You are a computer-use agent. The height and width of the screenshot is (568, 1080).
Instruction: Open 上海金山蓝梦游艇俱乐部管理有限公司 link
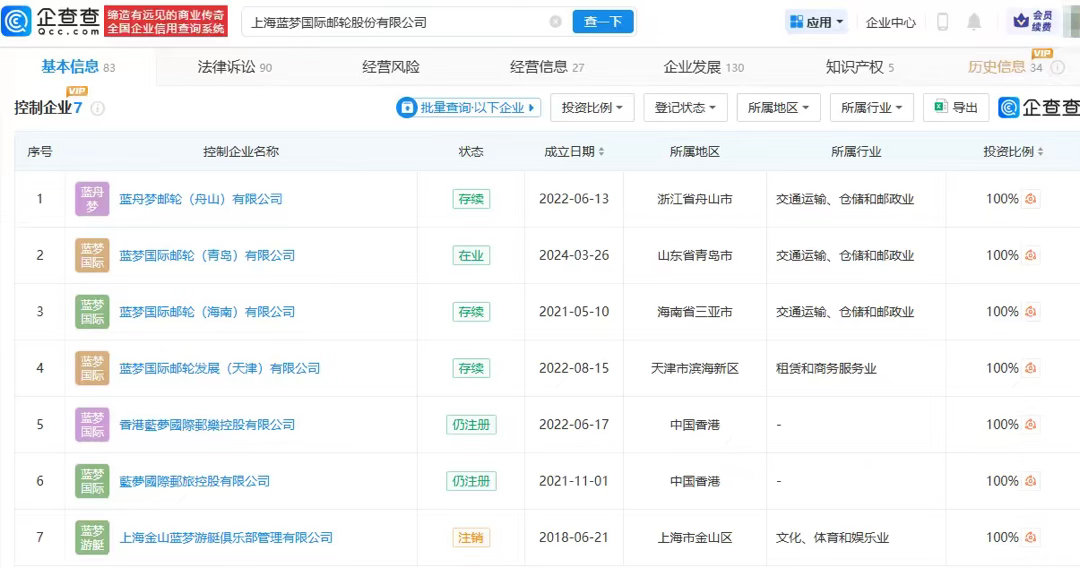226,538
